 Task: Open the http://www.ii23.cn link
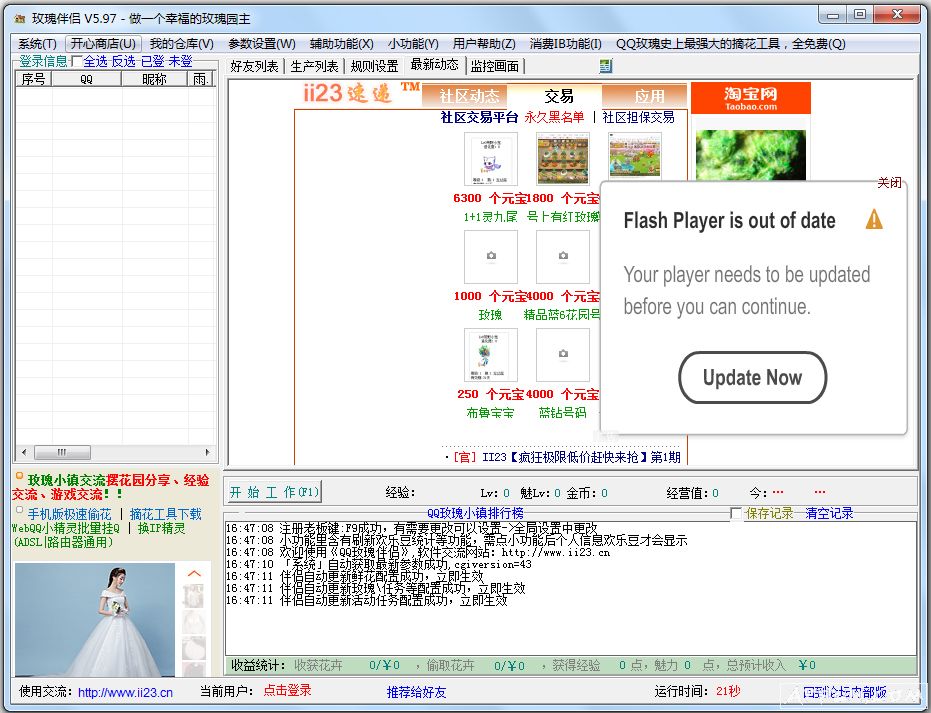coord(125,692)
